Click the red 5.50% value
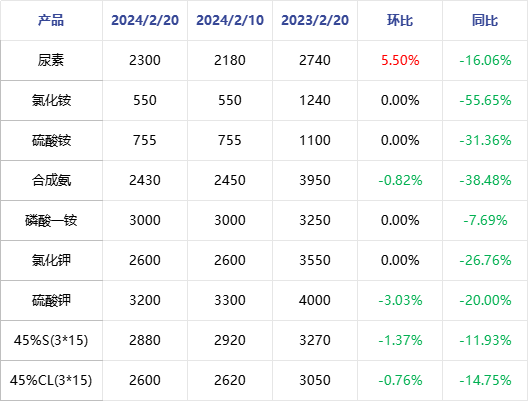This screenshot has height=401, width=528. point(400,61)
